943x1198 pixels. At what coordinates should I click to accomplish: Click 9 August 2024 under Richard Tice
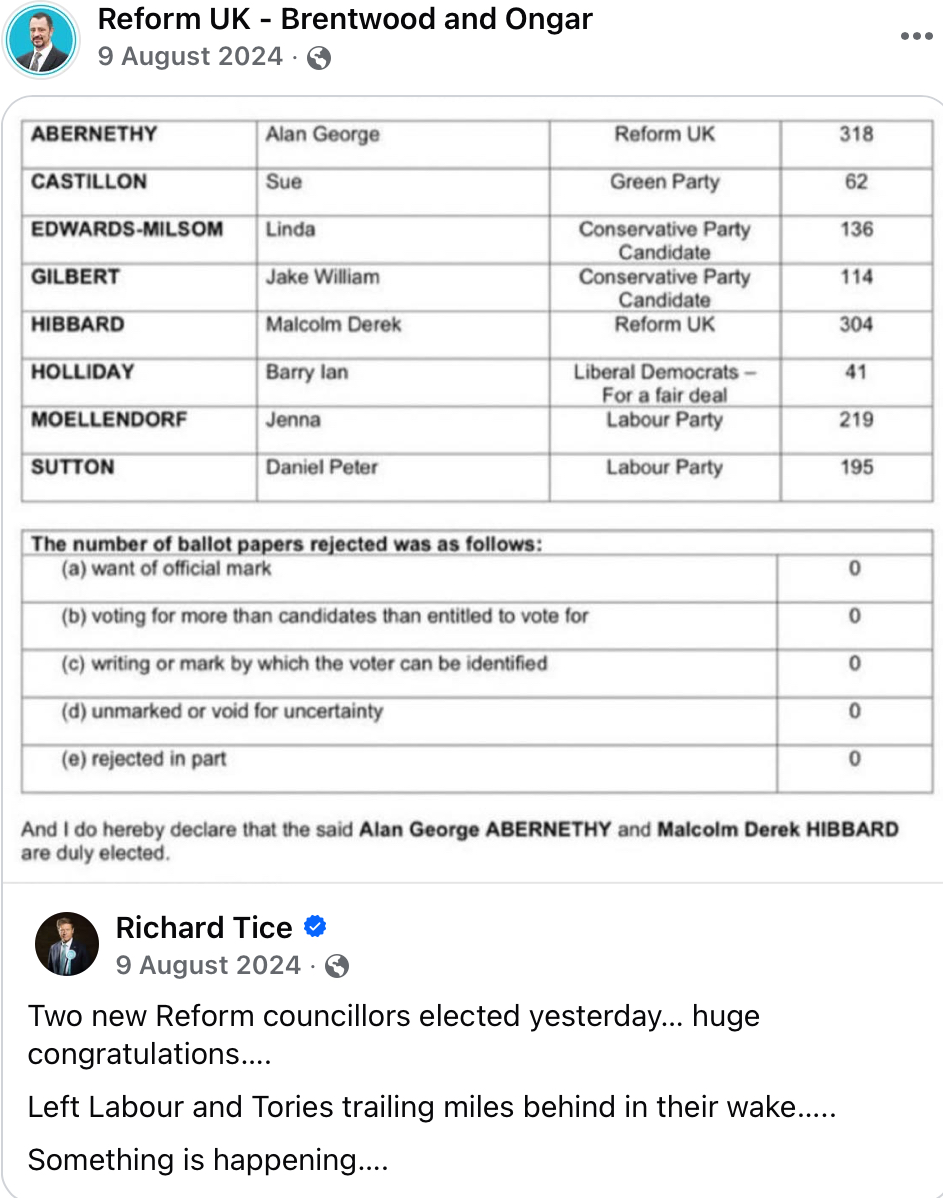pyautogui.click(x=208, y=965)
